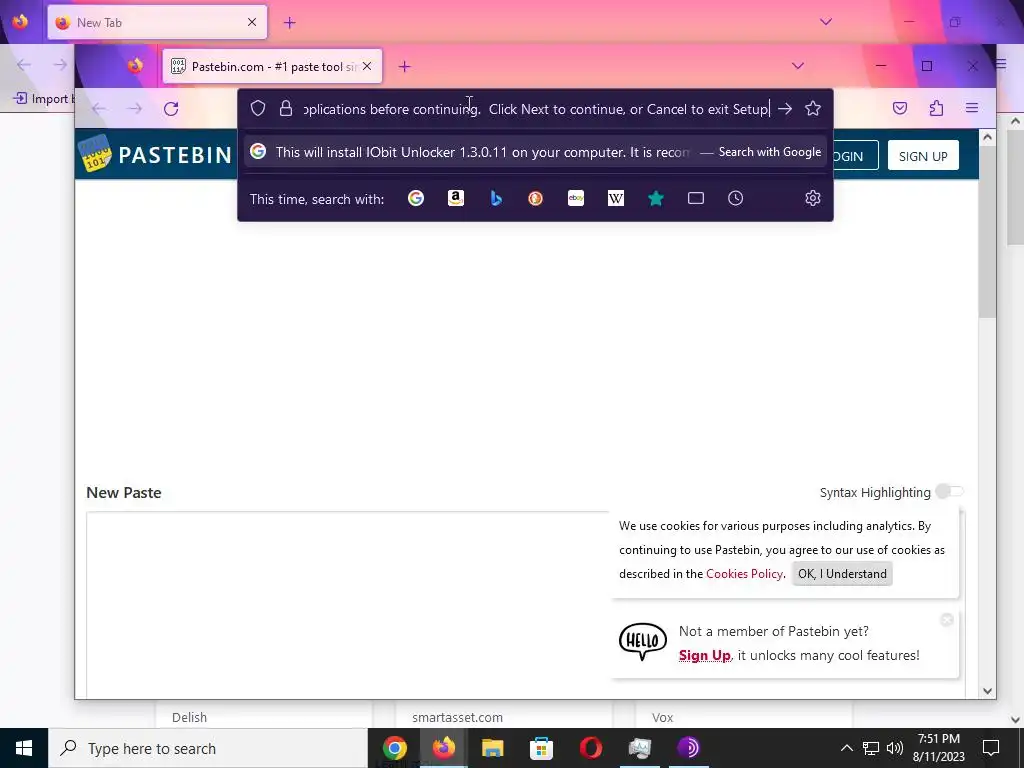The image size is (1024, 768).
Task: Click the volume speaker tray icon
Action: pyautogui.click(x=895, y=748)
